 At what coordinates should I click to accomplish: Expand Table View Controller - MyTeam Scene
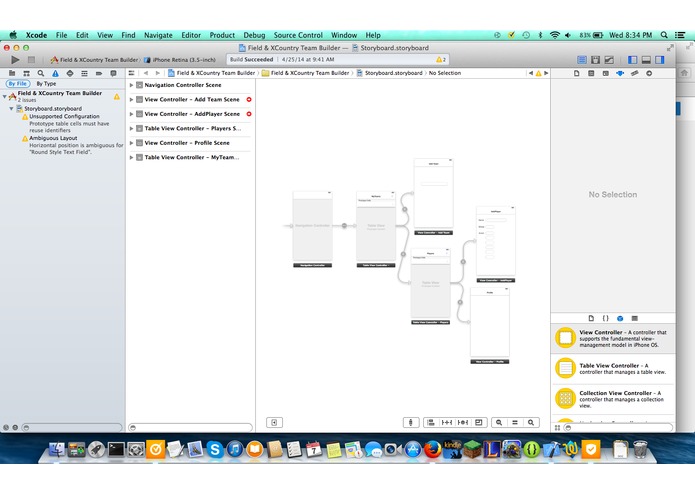point(132,157)
